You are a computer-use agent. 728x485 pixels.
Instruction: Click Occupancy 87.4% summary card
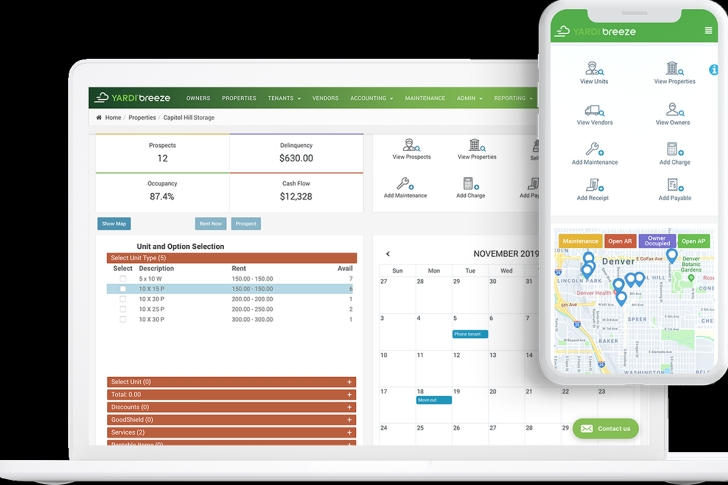click(162, 192)
